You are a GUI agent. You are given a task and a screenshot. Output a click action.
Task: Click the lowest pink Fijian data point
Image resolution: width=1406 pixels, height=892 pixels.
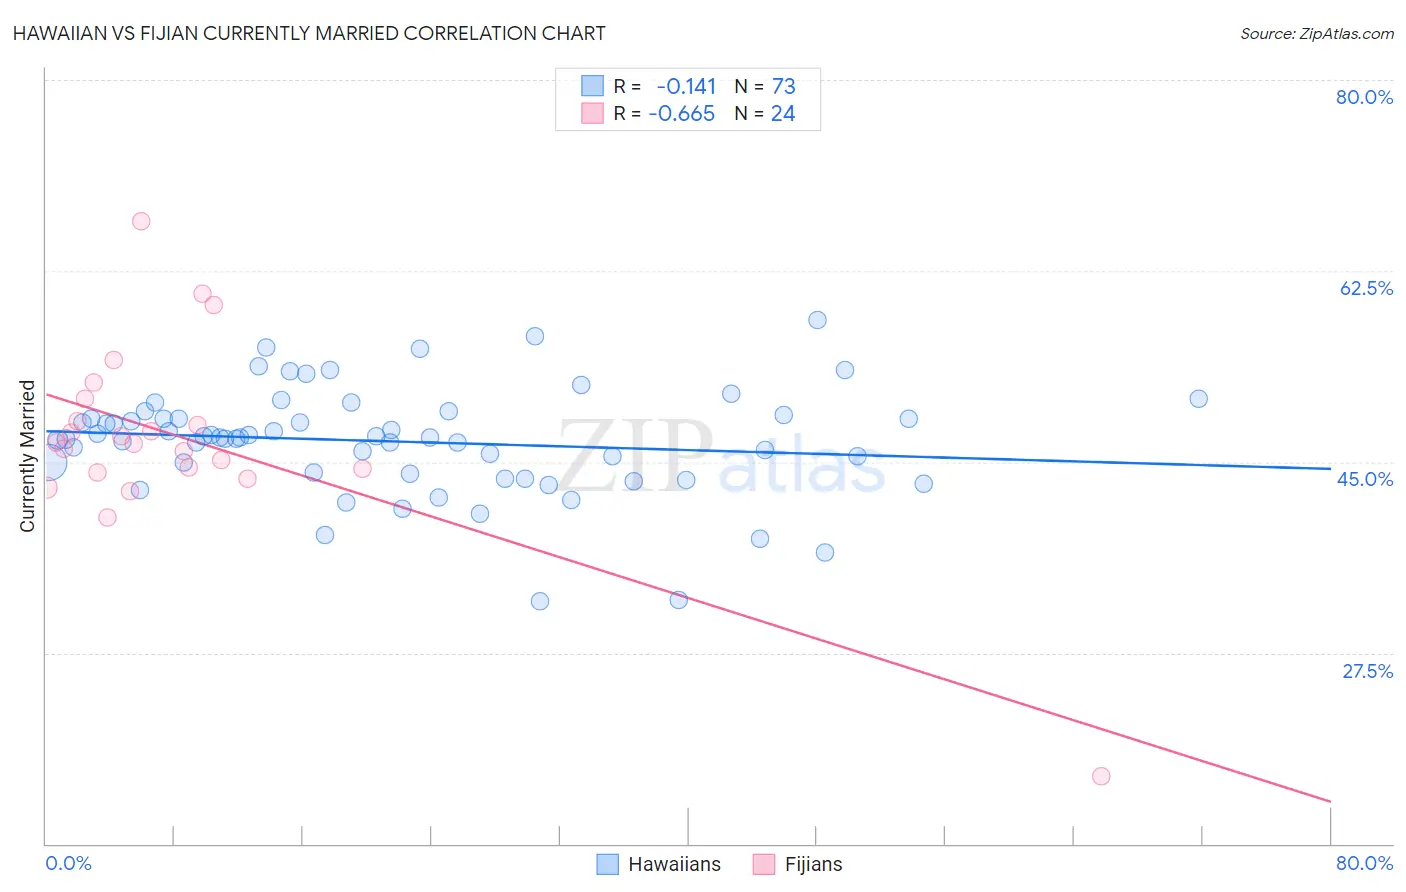coord(1101,776)
